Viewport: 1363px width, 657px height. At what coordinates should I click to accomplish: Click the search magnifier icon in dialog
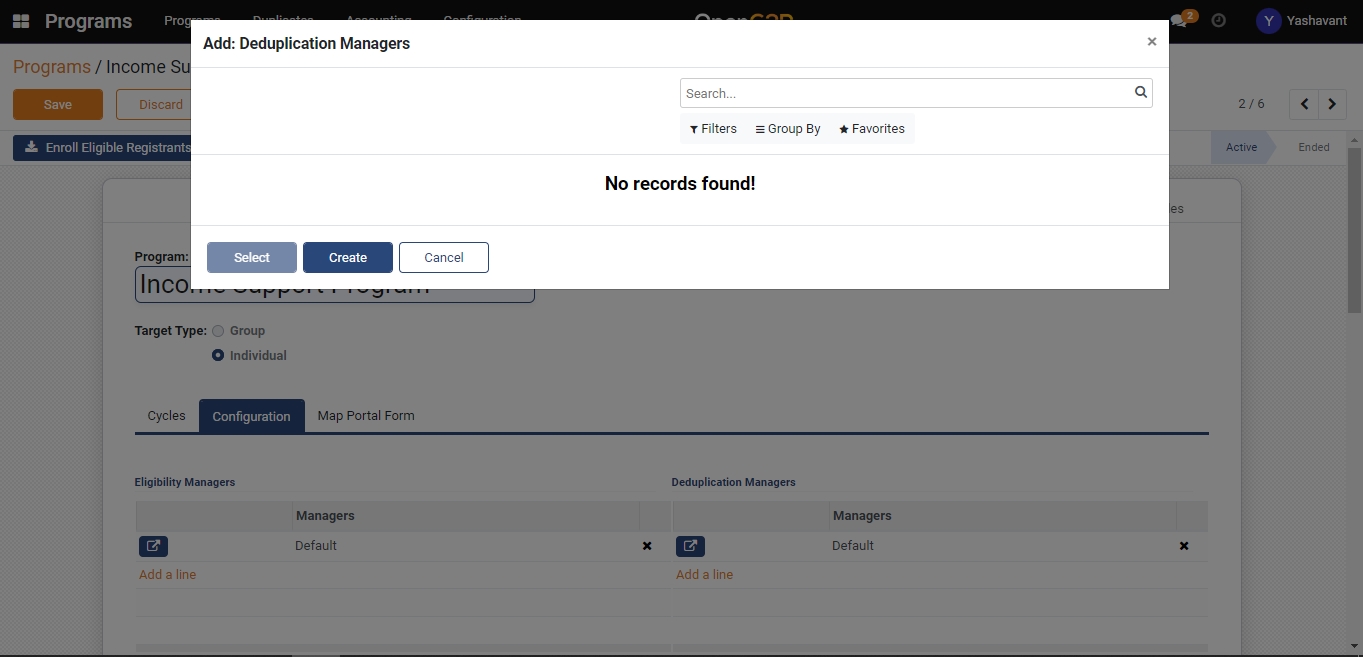pos(1140,93)
